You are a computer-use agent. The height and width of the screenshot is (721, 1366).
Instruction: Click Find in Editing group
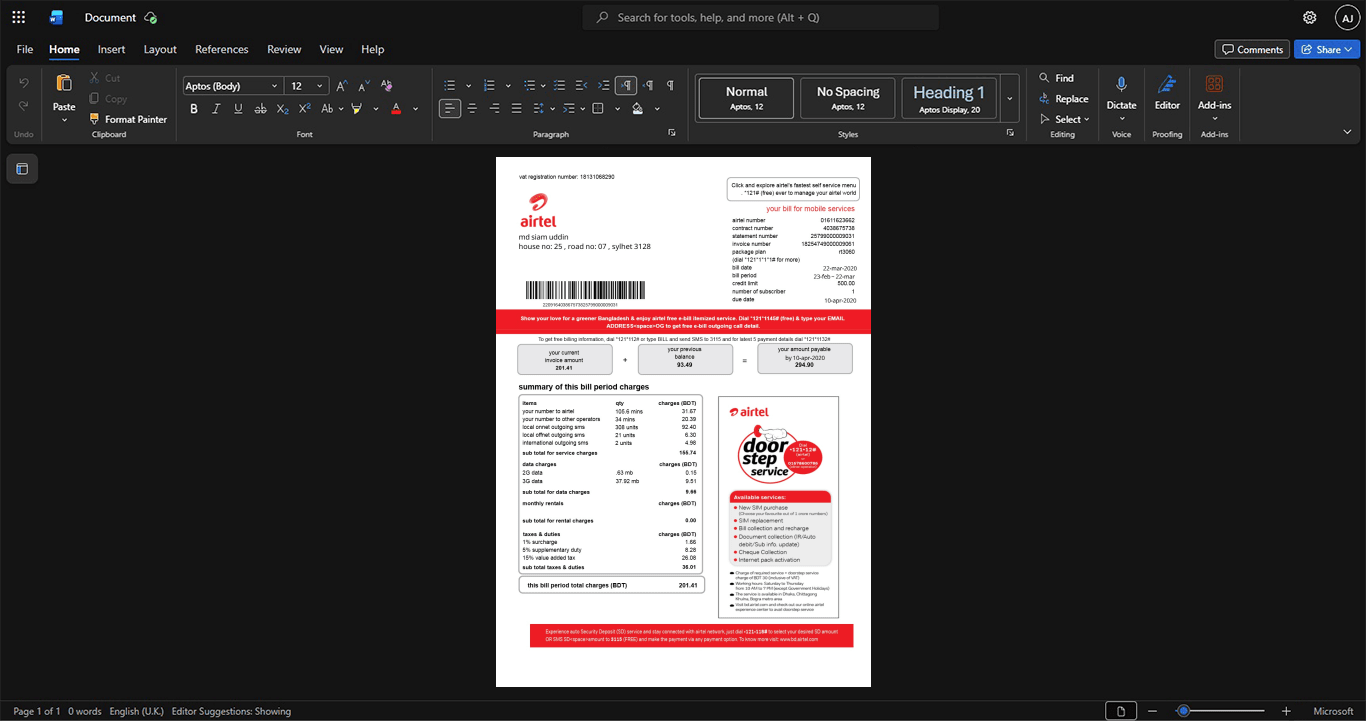click(1056, 78)
